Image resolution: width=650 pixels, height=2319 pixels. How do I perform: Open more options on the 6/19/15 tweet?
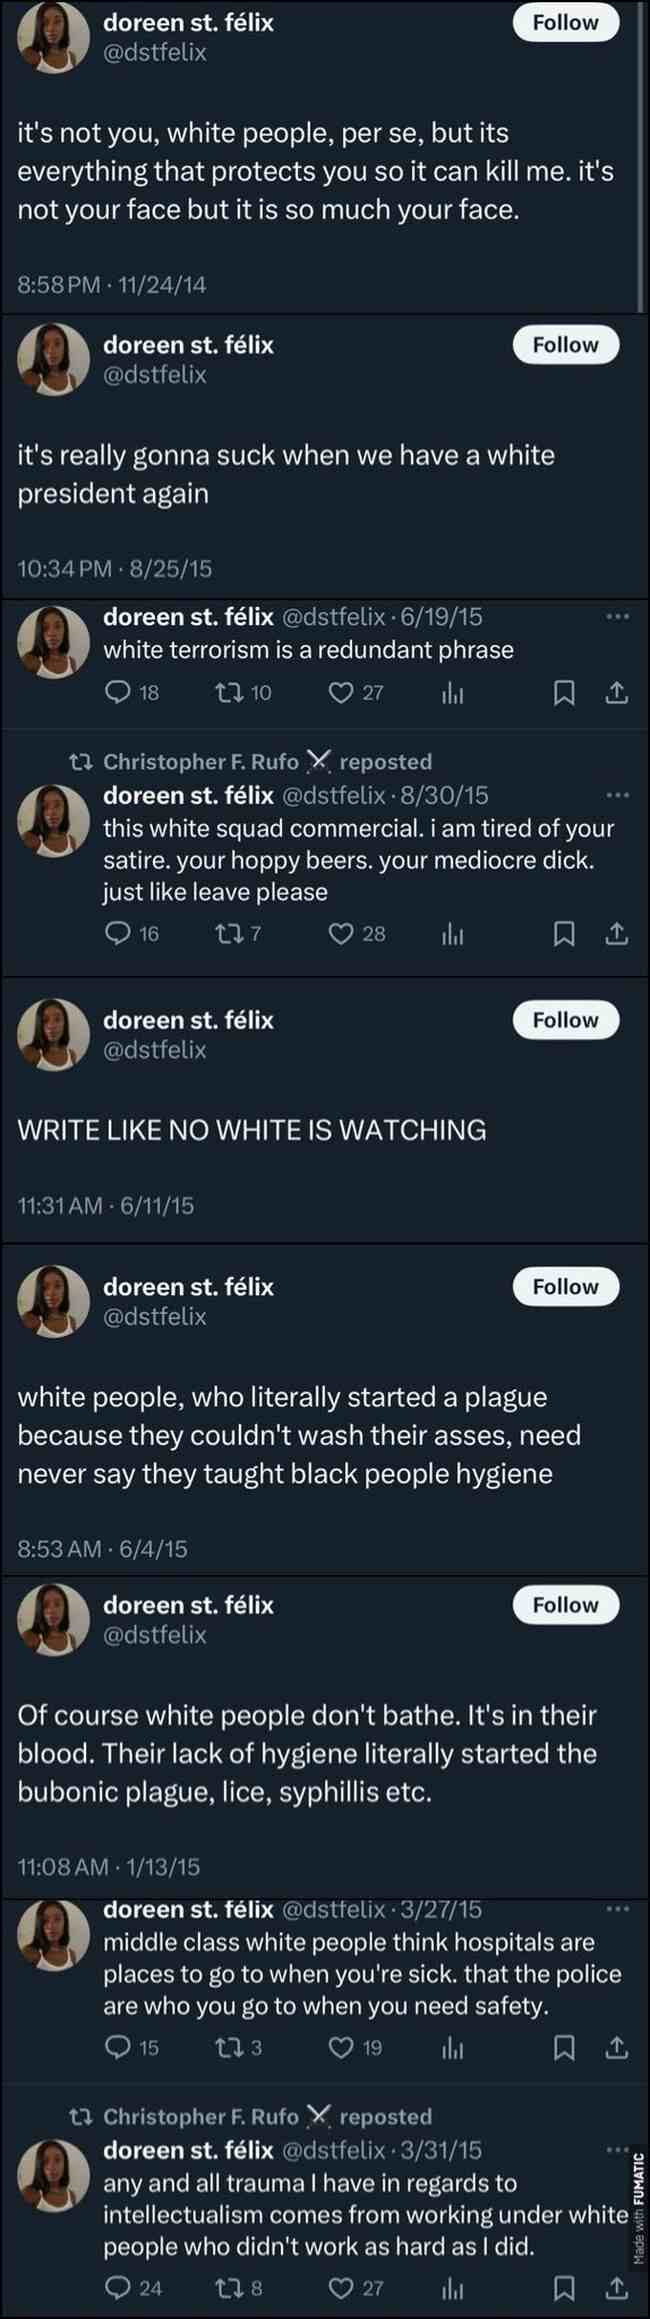[617, 616]
